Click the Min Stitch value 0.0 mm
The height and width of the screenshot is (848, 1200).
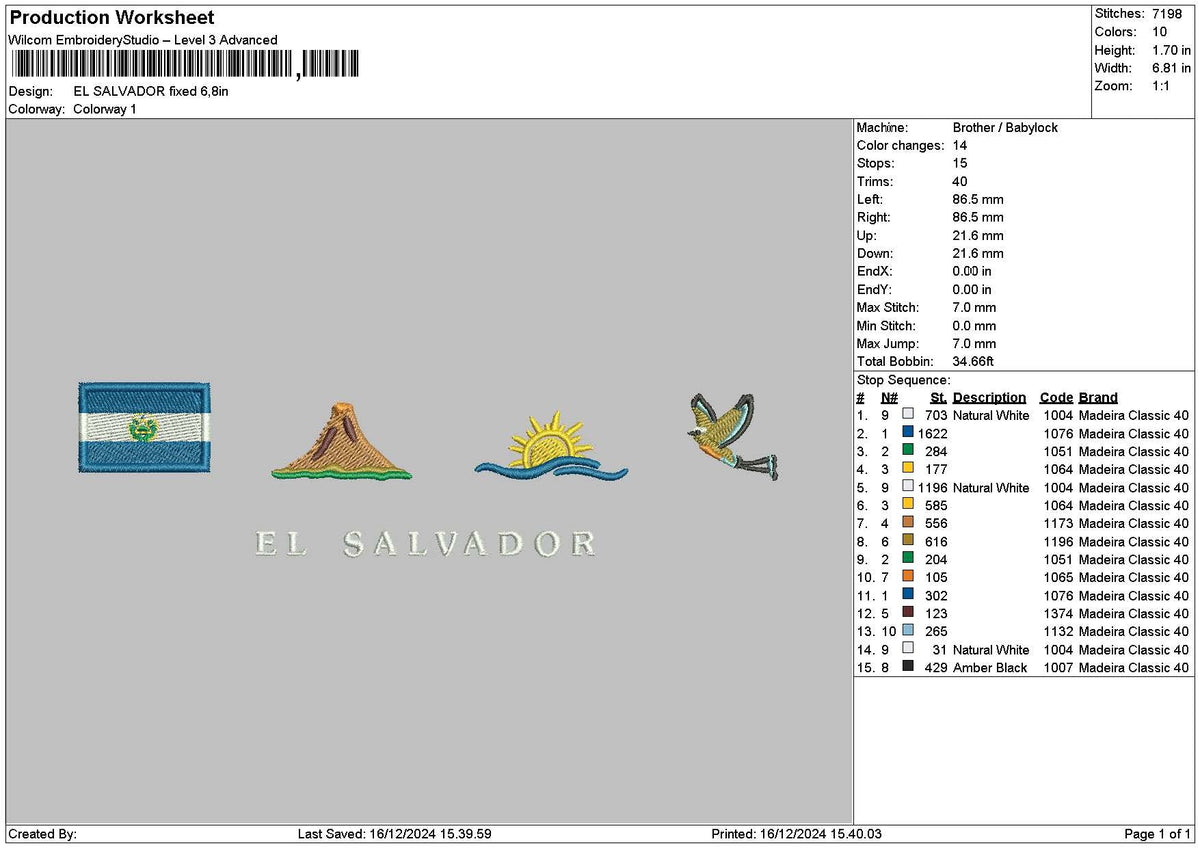coord(974,326)
